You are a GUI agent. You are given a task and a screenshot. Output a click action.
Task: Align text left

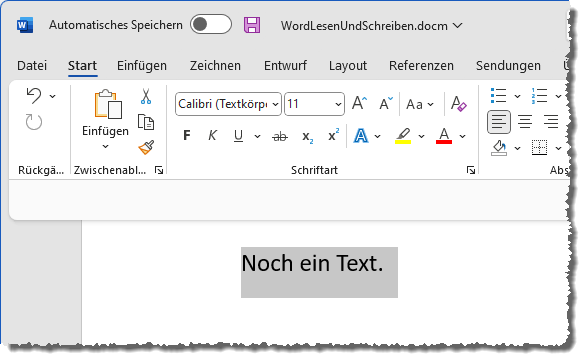pos(499,122)
